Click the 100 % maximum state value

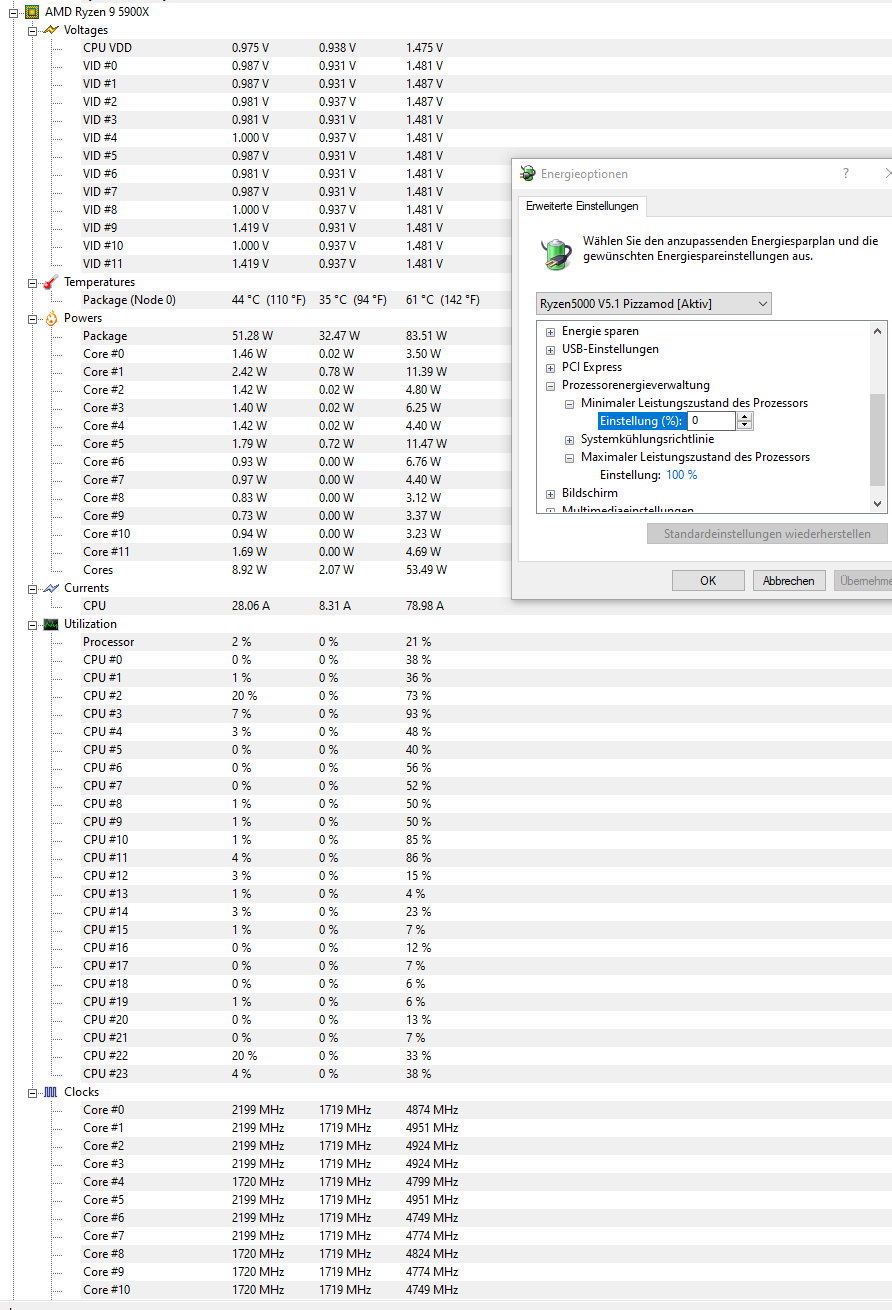[682, 475]
